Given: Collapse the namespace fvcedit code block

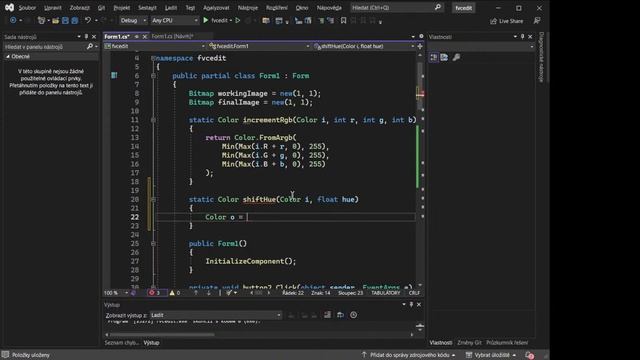Looking at the screenshot, I should coord(153,58).
